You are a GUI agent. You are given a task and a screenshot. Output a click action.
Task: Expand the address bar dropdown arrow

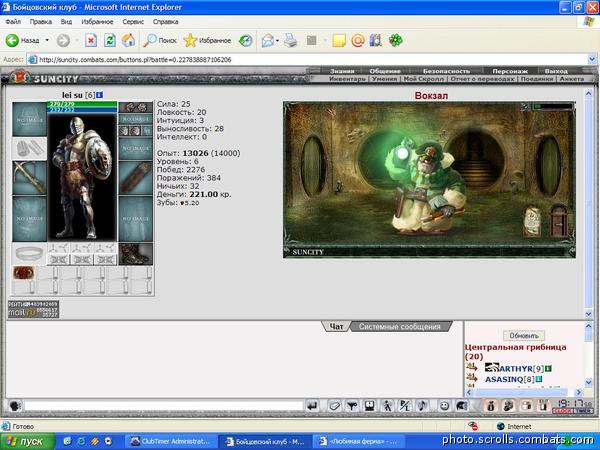click(592, 60)
